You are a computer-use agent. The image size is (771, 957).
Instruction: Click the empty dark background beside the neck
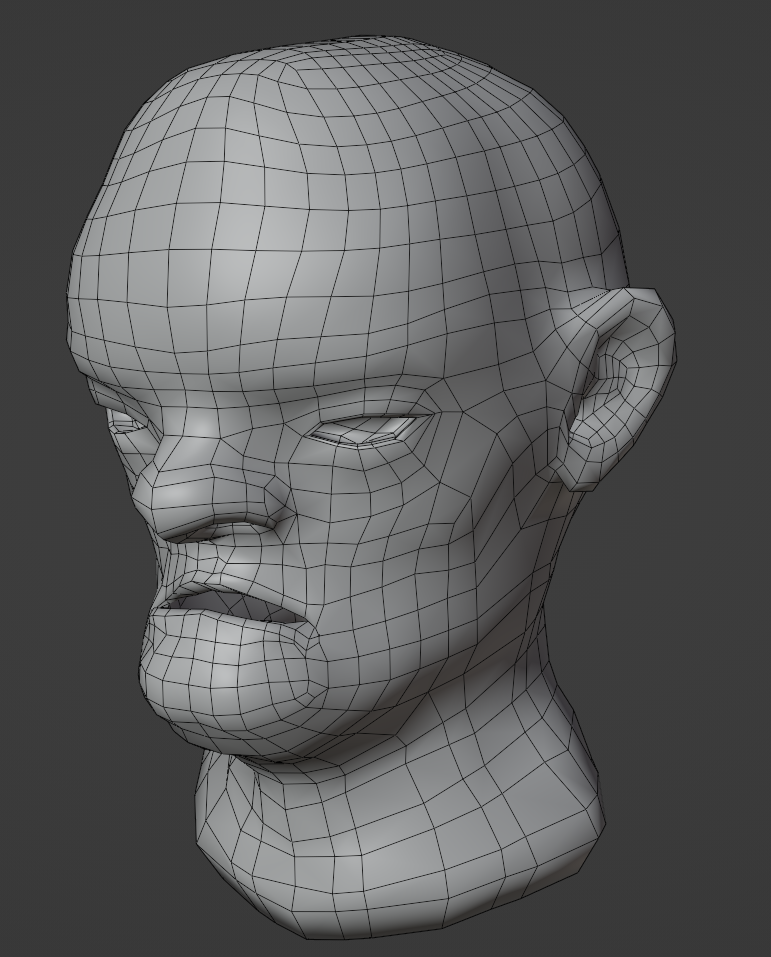[x=690, y=800]
